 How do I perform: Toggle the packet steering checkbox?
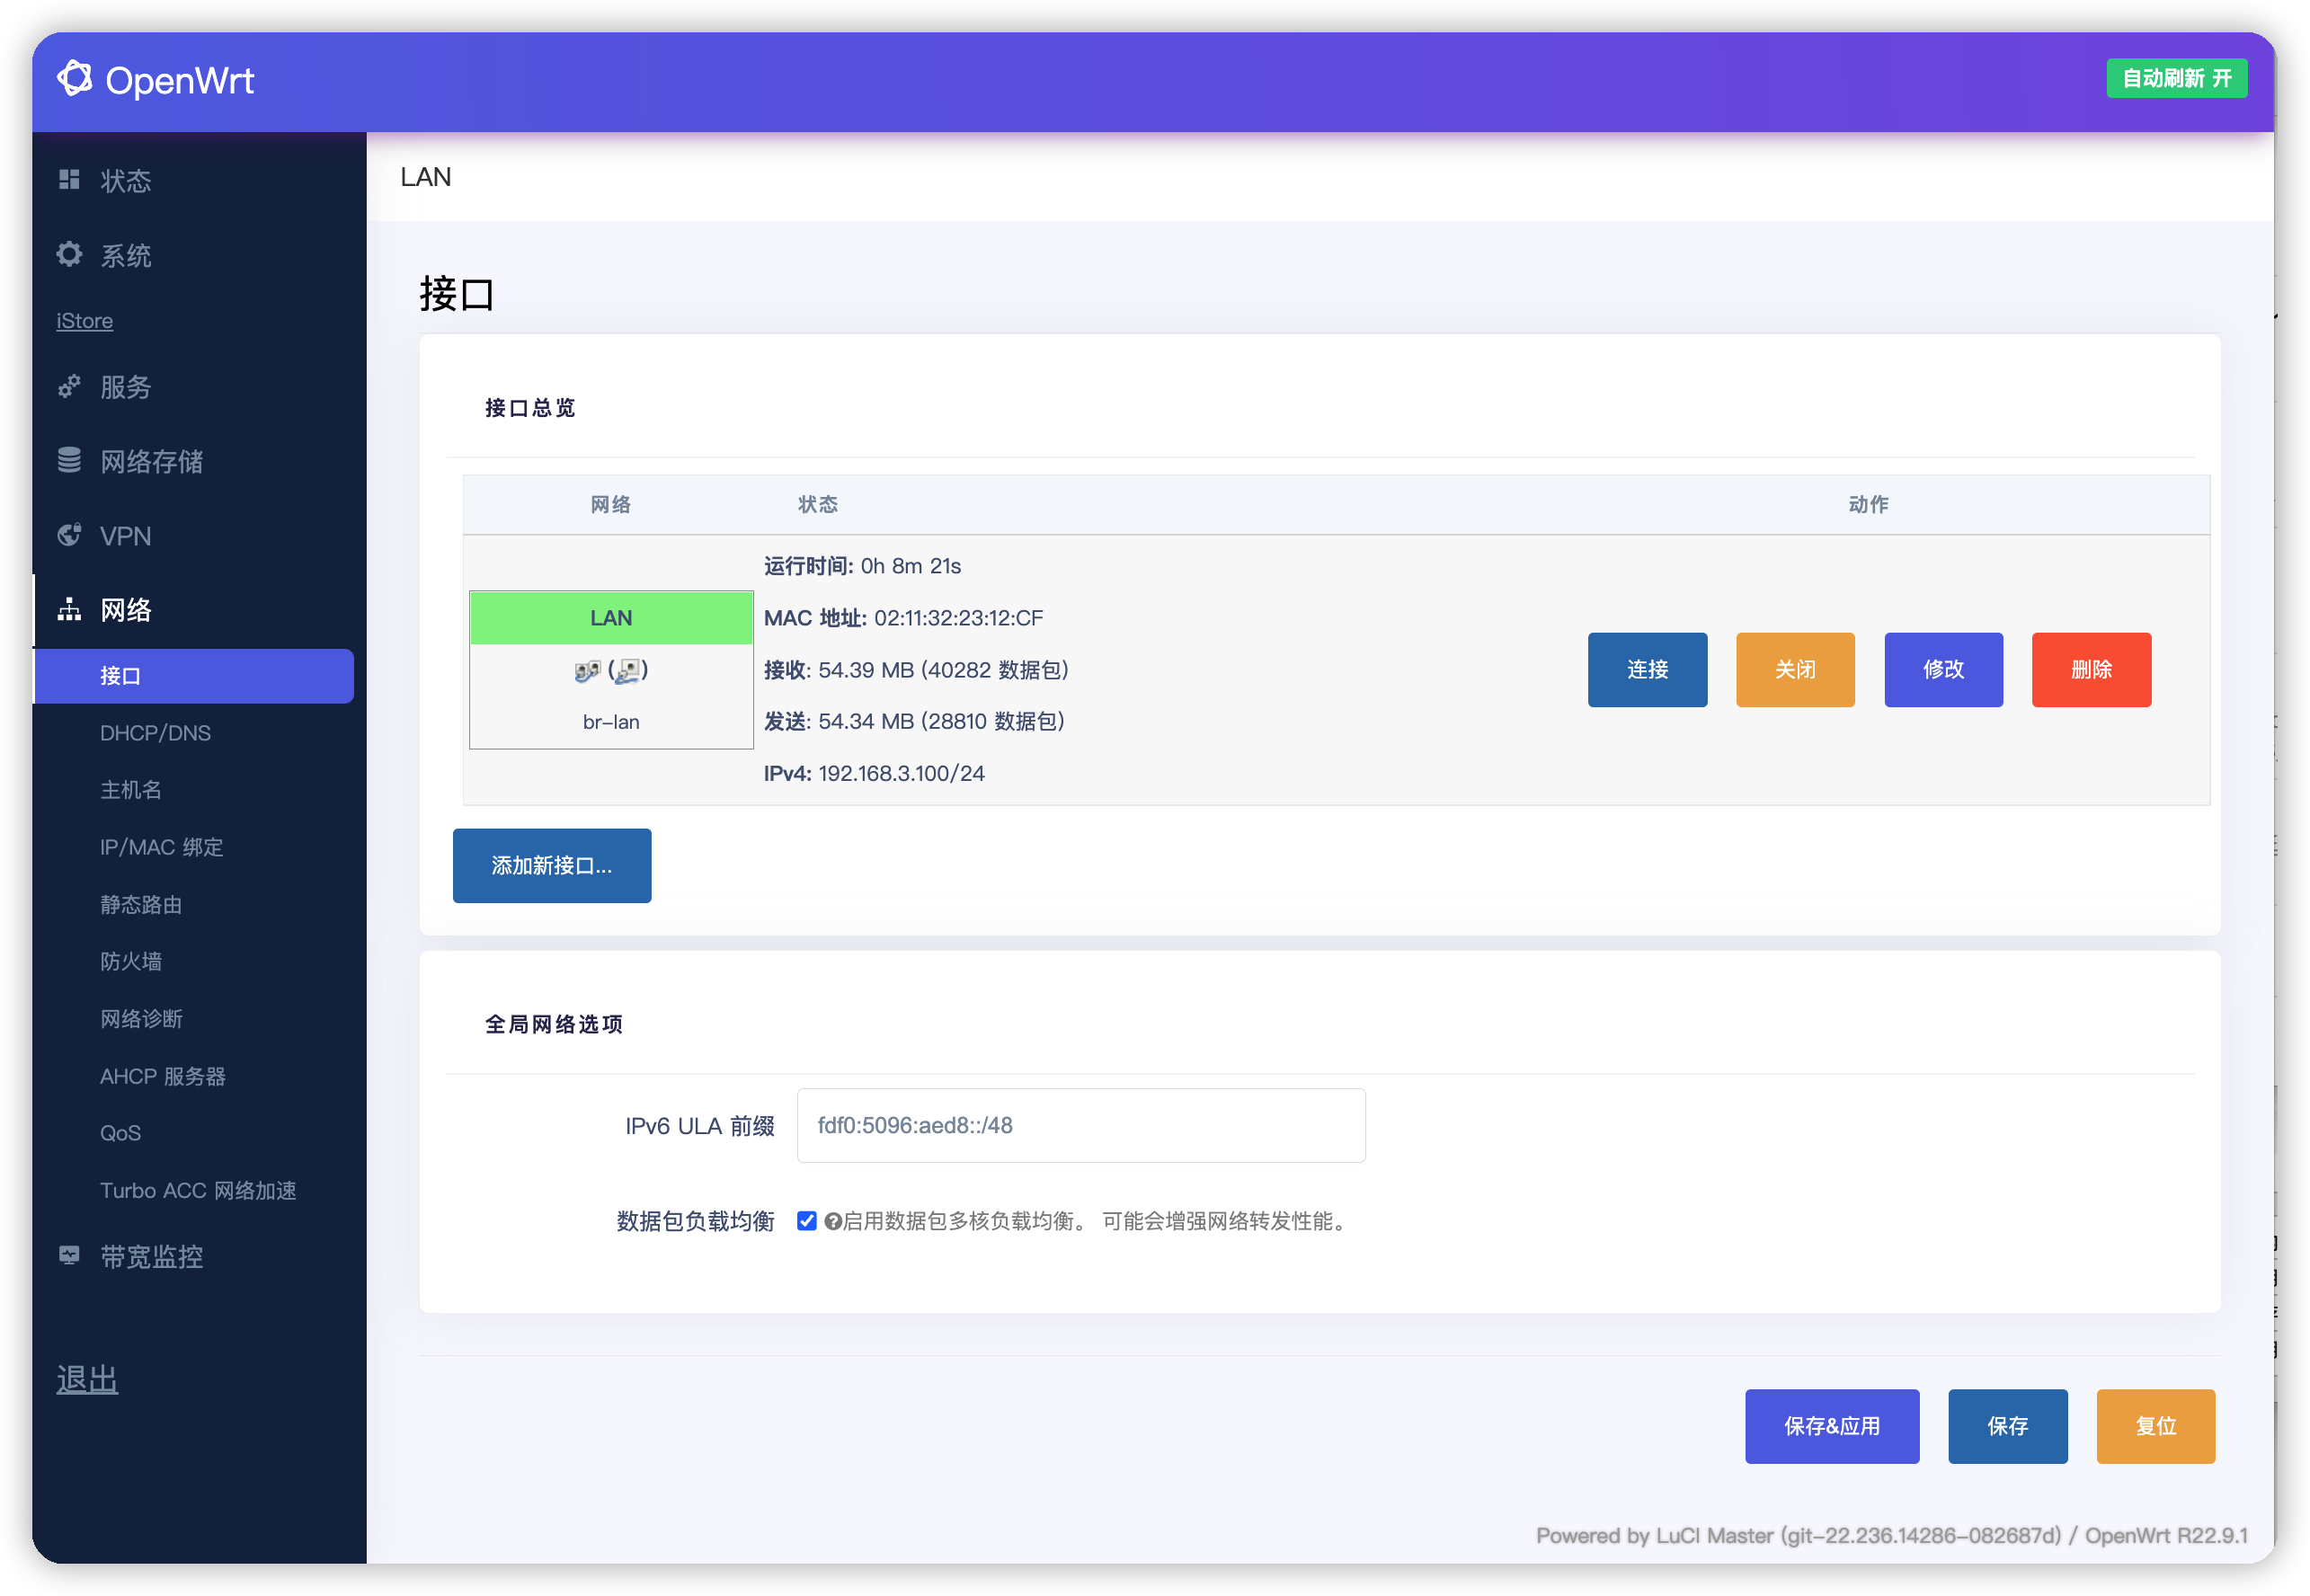pyautogui.click(x=806, y=1220)
